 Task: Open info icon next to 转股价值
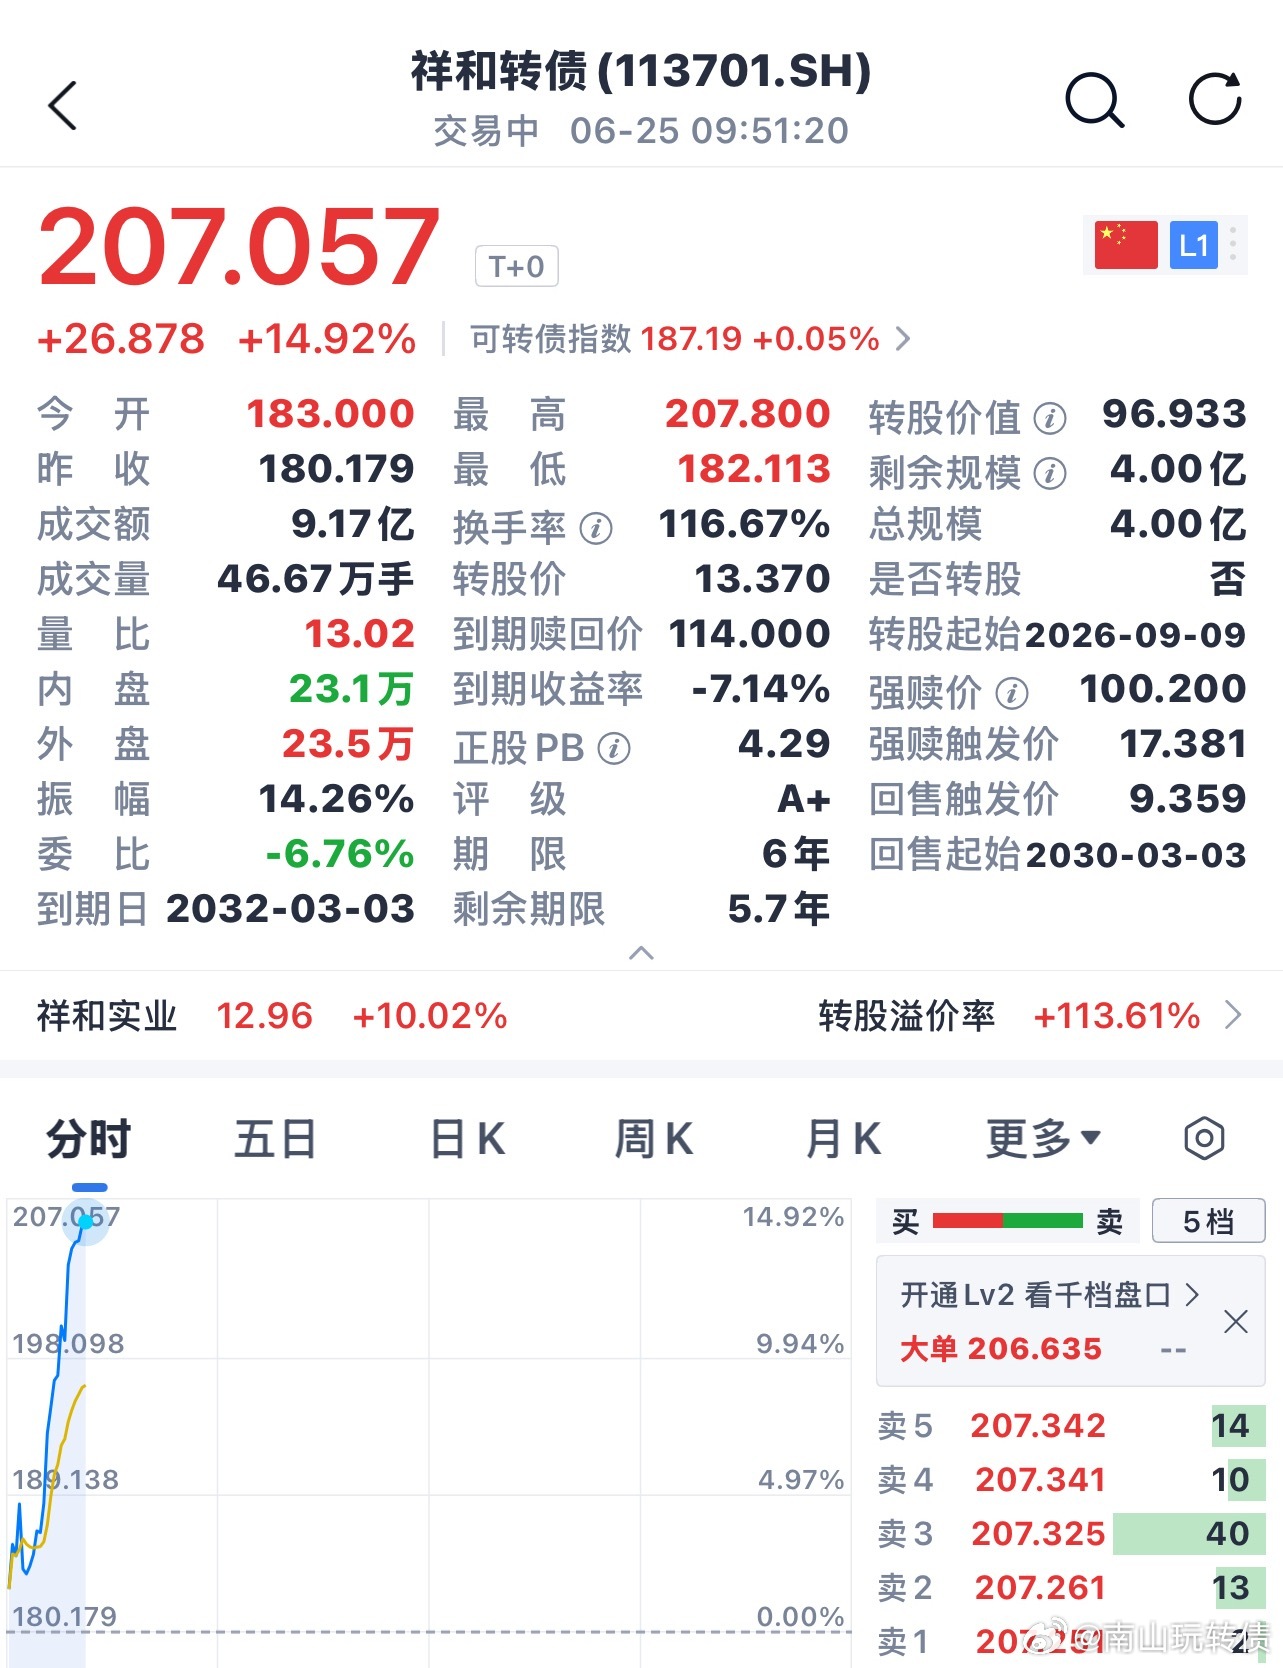click(x=1049, y=418)
